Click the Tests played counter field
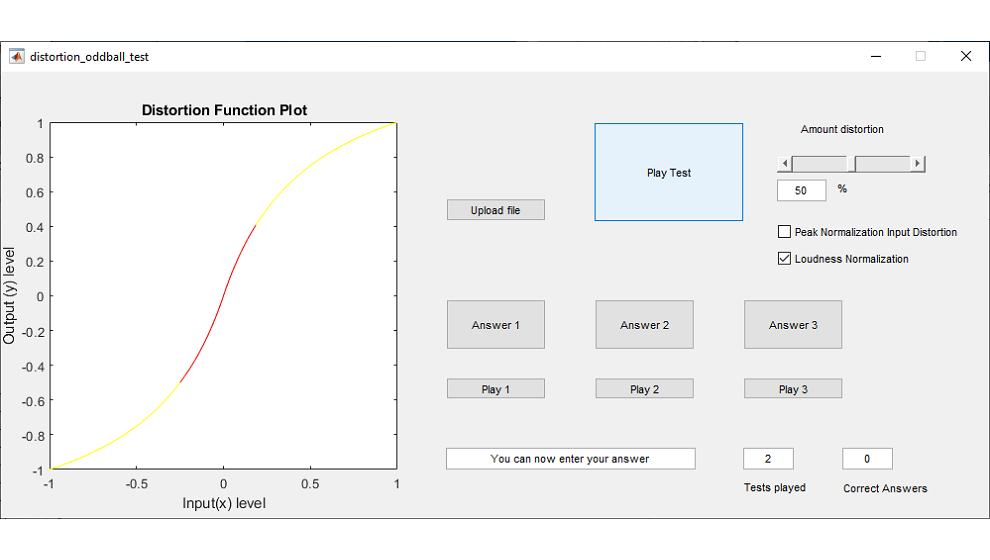The height and width of the screenshot is (560, 990). point(768,459)
